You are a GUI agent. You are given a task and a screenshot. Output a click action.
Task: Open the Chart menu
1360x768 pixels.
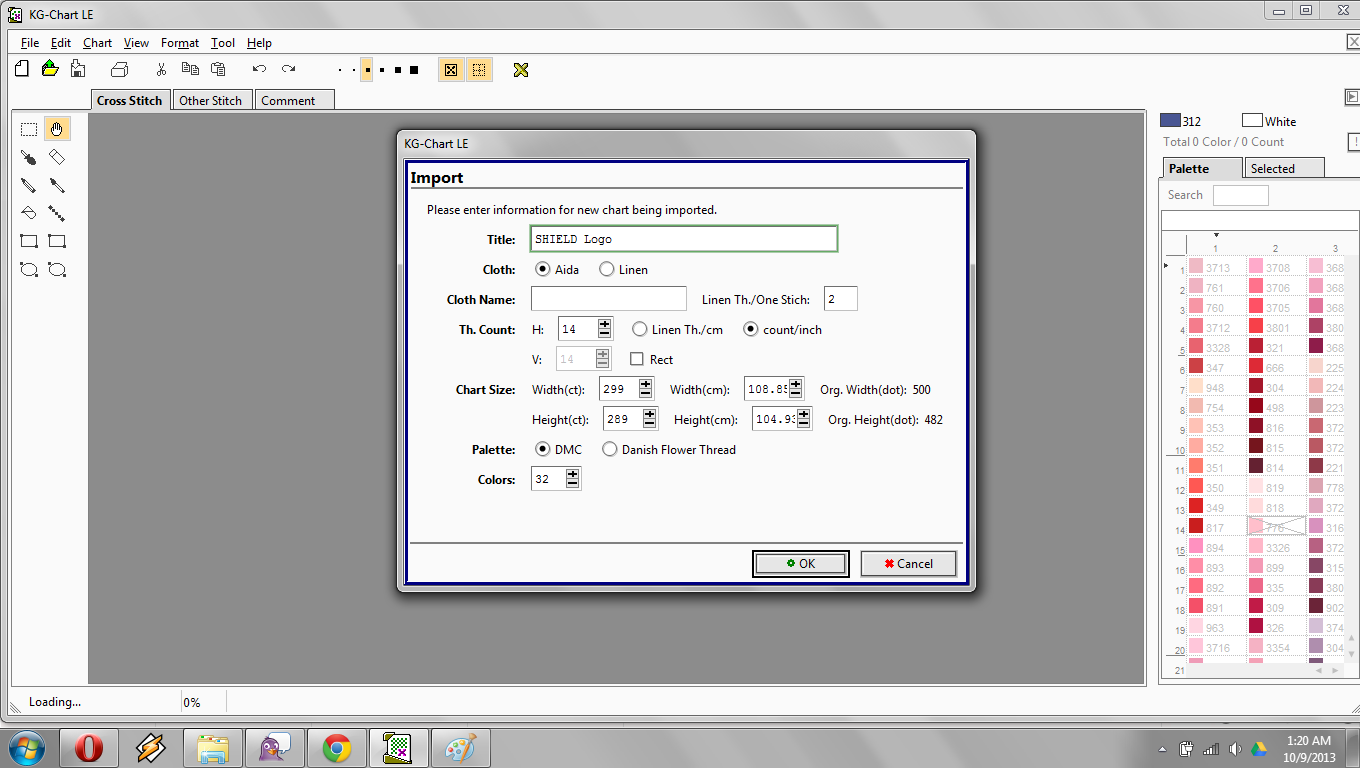coord(97,43)
